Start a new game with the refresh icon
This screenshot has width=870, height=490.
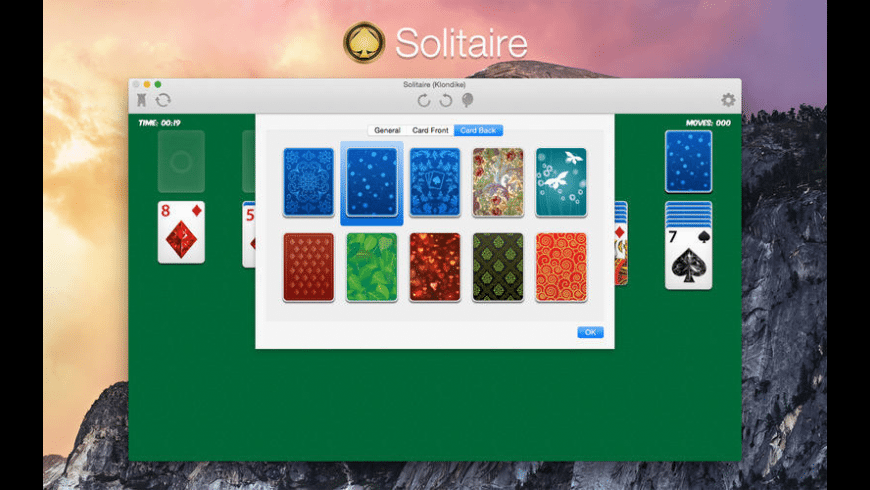click(x=163, y=100)
